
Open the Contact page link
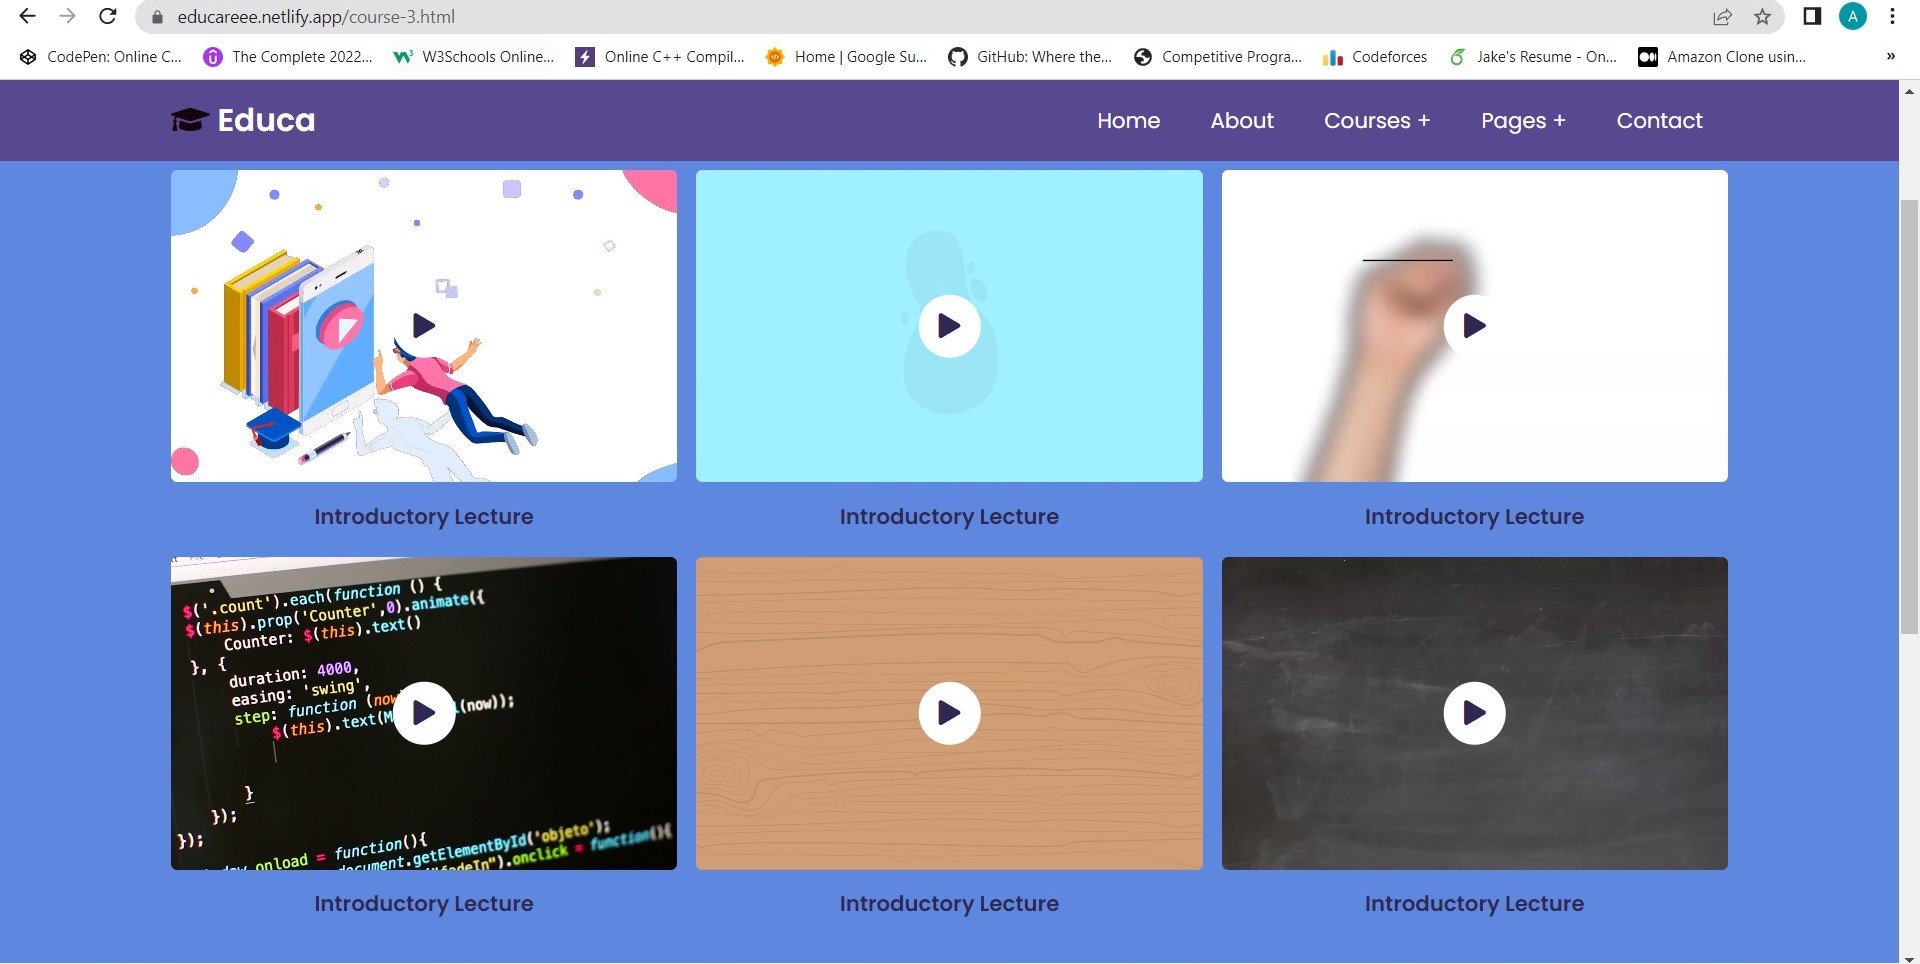coord(1659,120)
